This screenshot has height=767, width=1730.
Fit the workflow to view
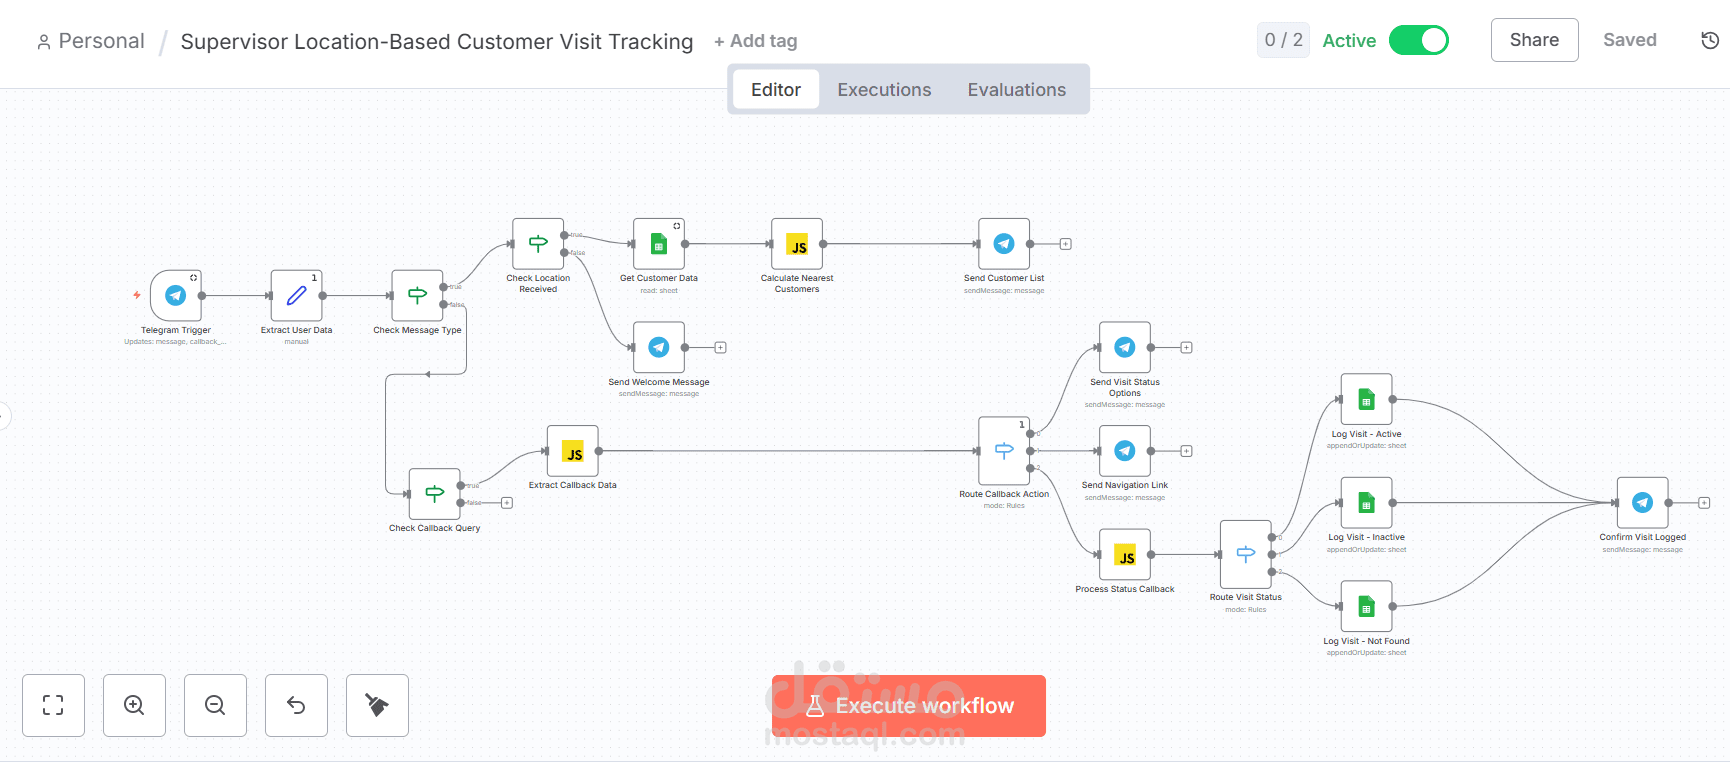[53, 705]
